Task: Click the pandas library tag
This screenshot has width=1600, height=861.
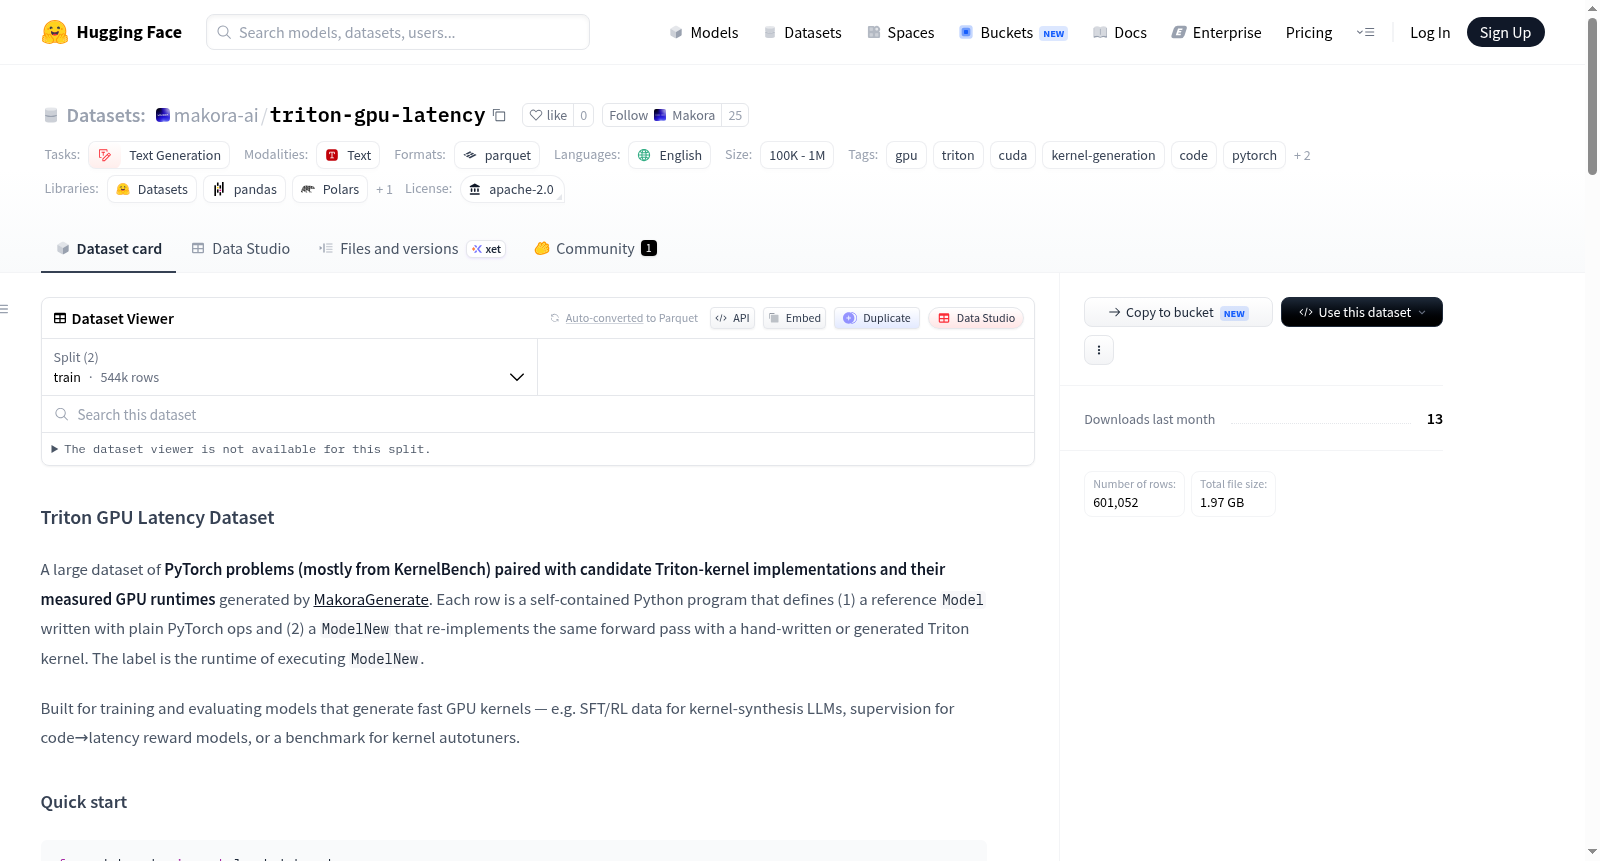Action: click(245, 189)
